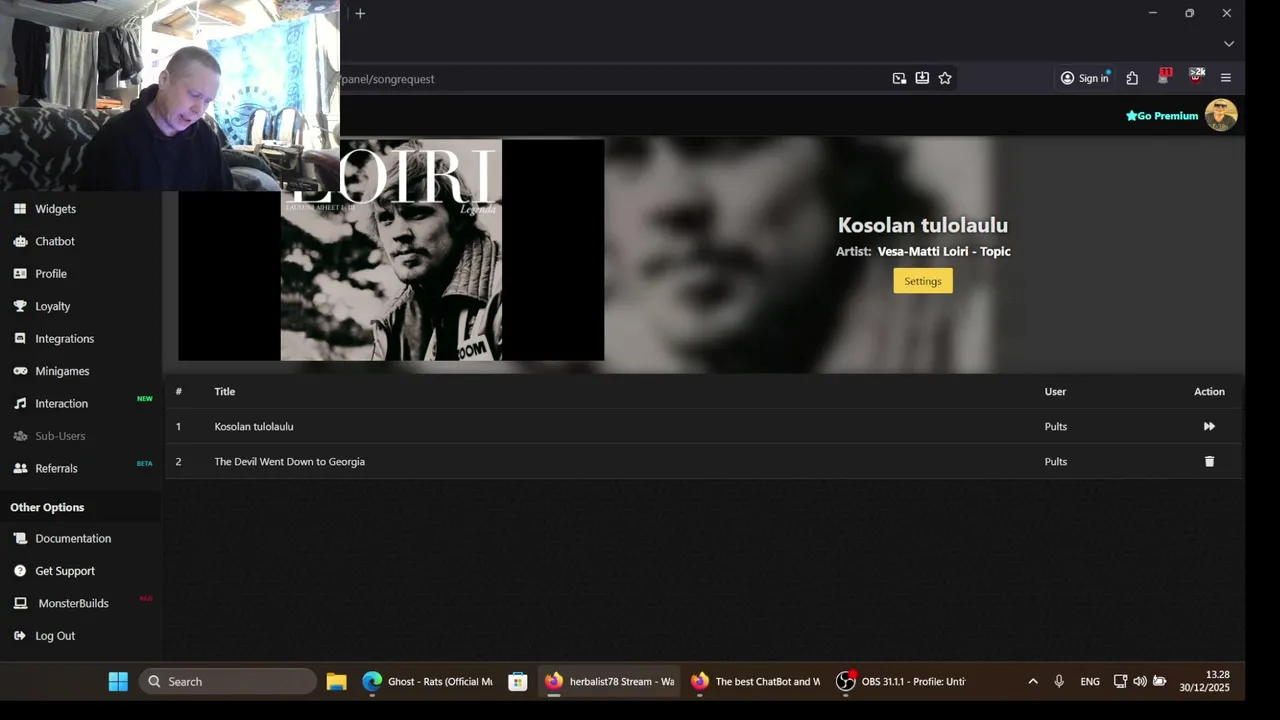Click the Get Support link
1280x720 pixels.
point(65,571)
